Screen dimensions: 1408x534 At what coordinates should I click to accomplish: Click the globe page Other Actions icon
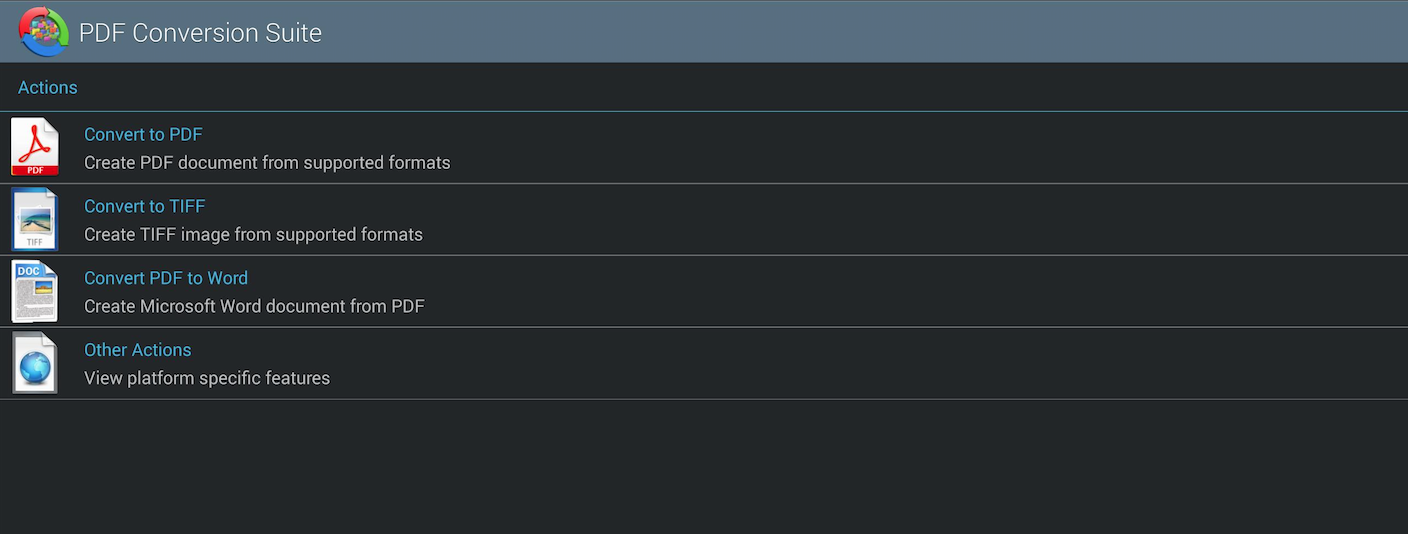35,363
